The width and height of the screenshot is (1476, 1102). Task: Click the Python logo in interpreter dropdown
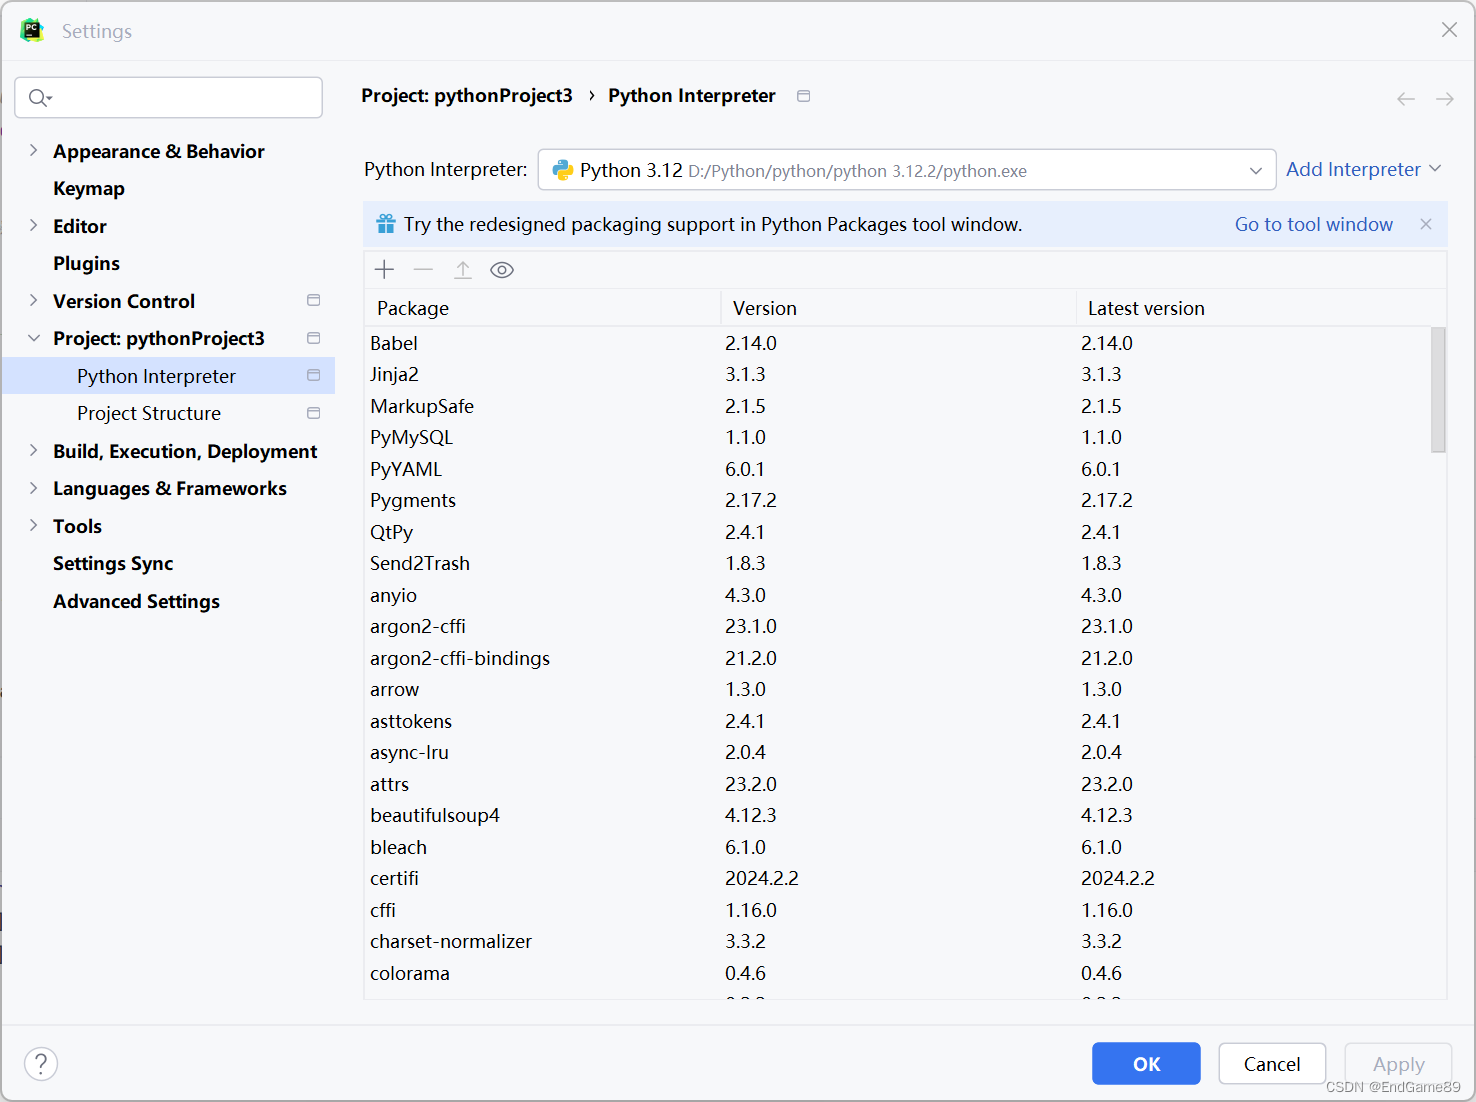pyautogui.click(x=563, y=170)
